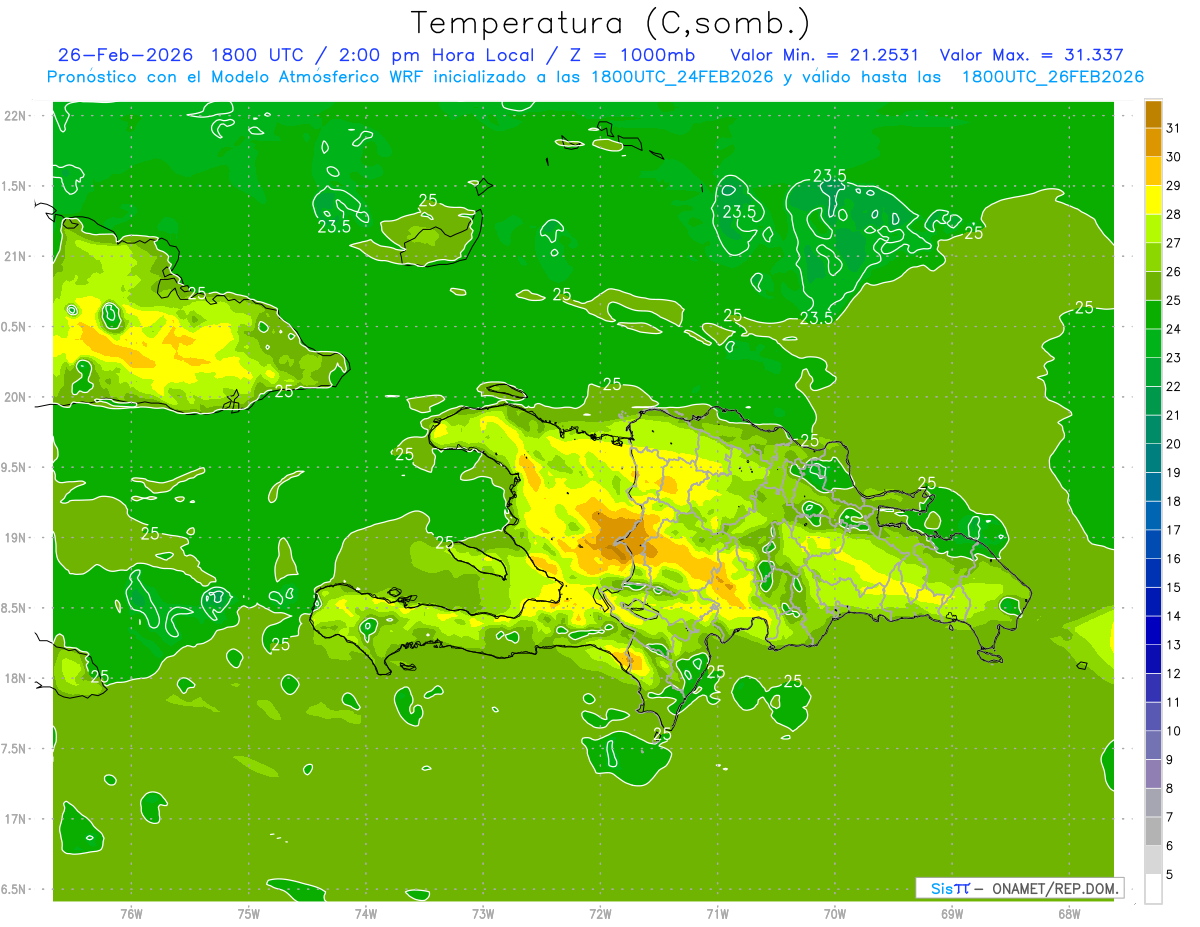Image resolution: width=1200 pixels, height=927 pixels.
Task: Click the "69W" longitude label
Action: [952, 913]
